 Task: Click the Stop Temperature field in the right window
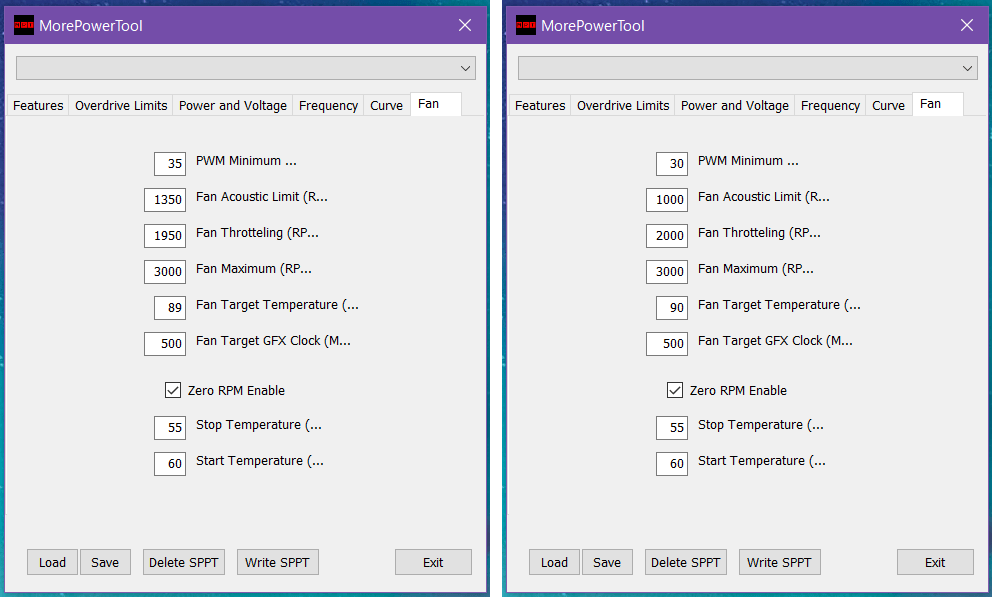[x=672, y=428]
